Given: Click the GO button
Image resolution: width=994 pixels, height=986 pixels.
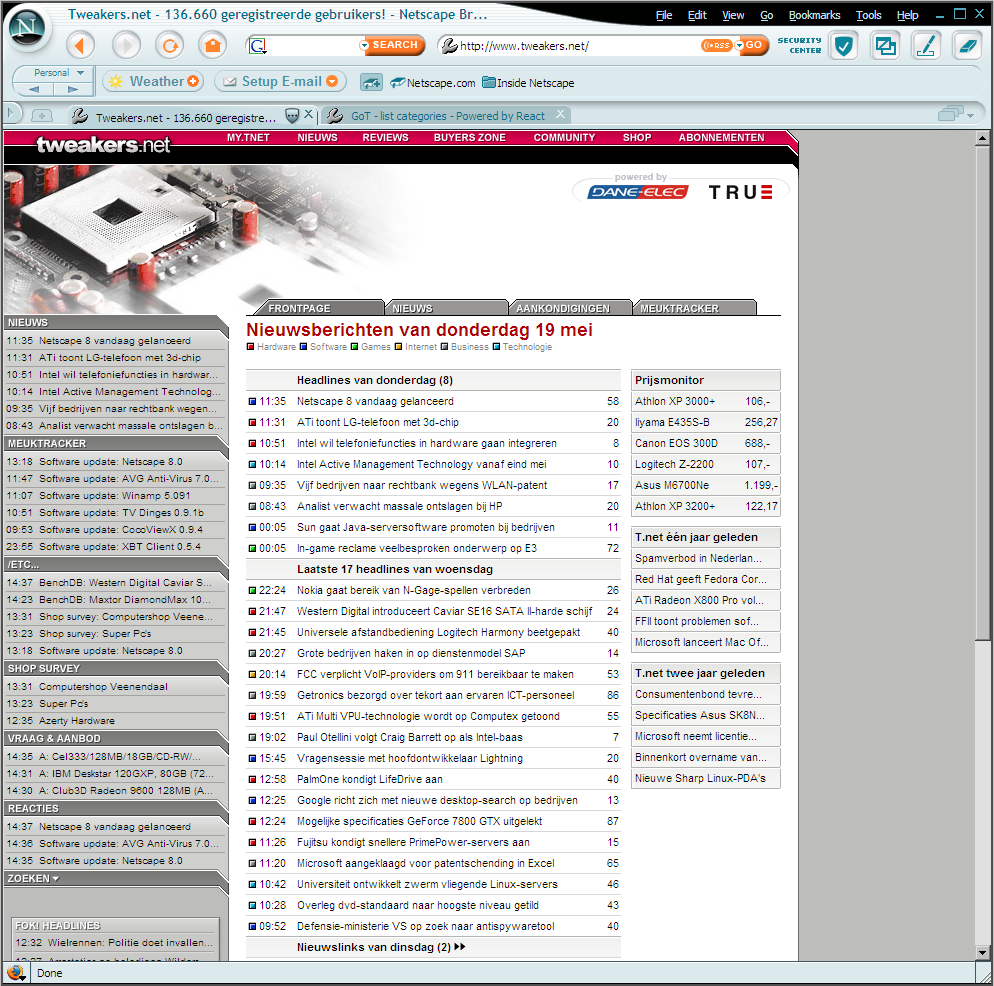Looking at the screenshot, I should click(754, 45).
